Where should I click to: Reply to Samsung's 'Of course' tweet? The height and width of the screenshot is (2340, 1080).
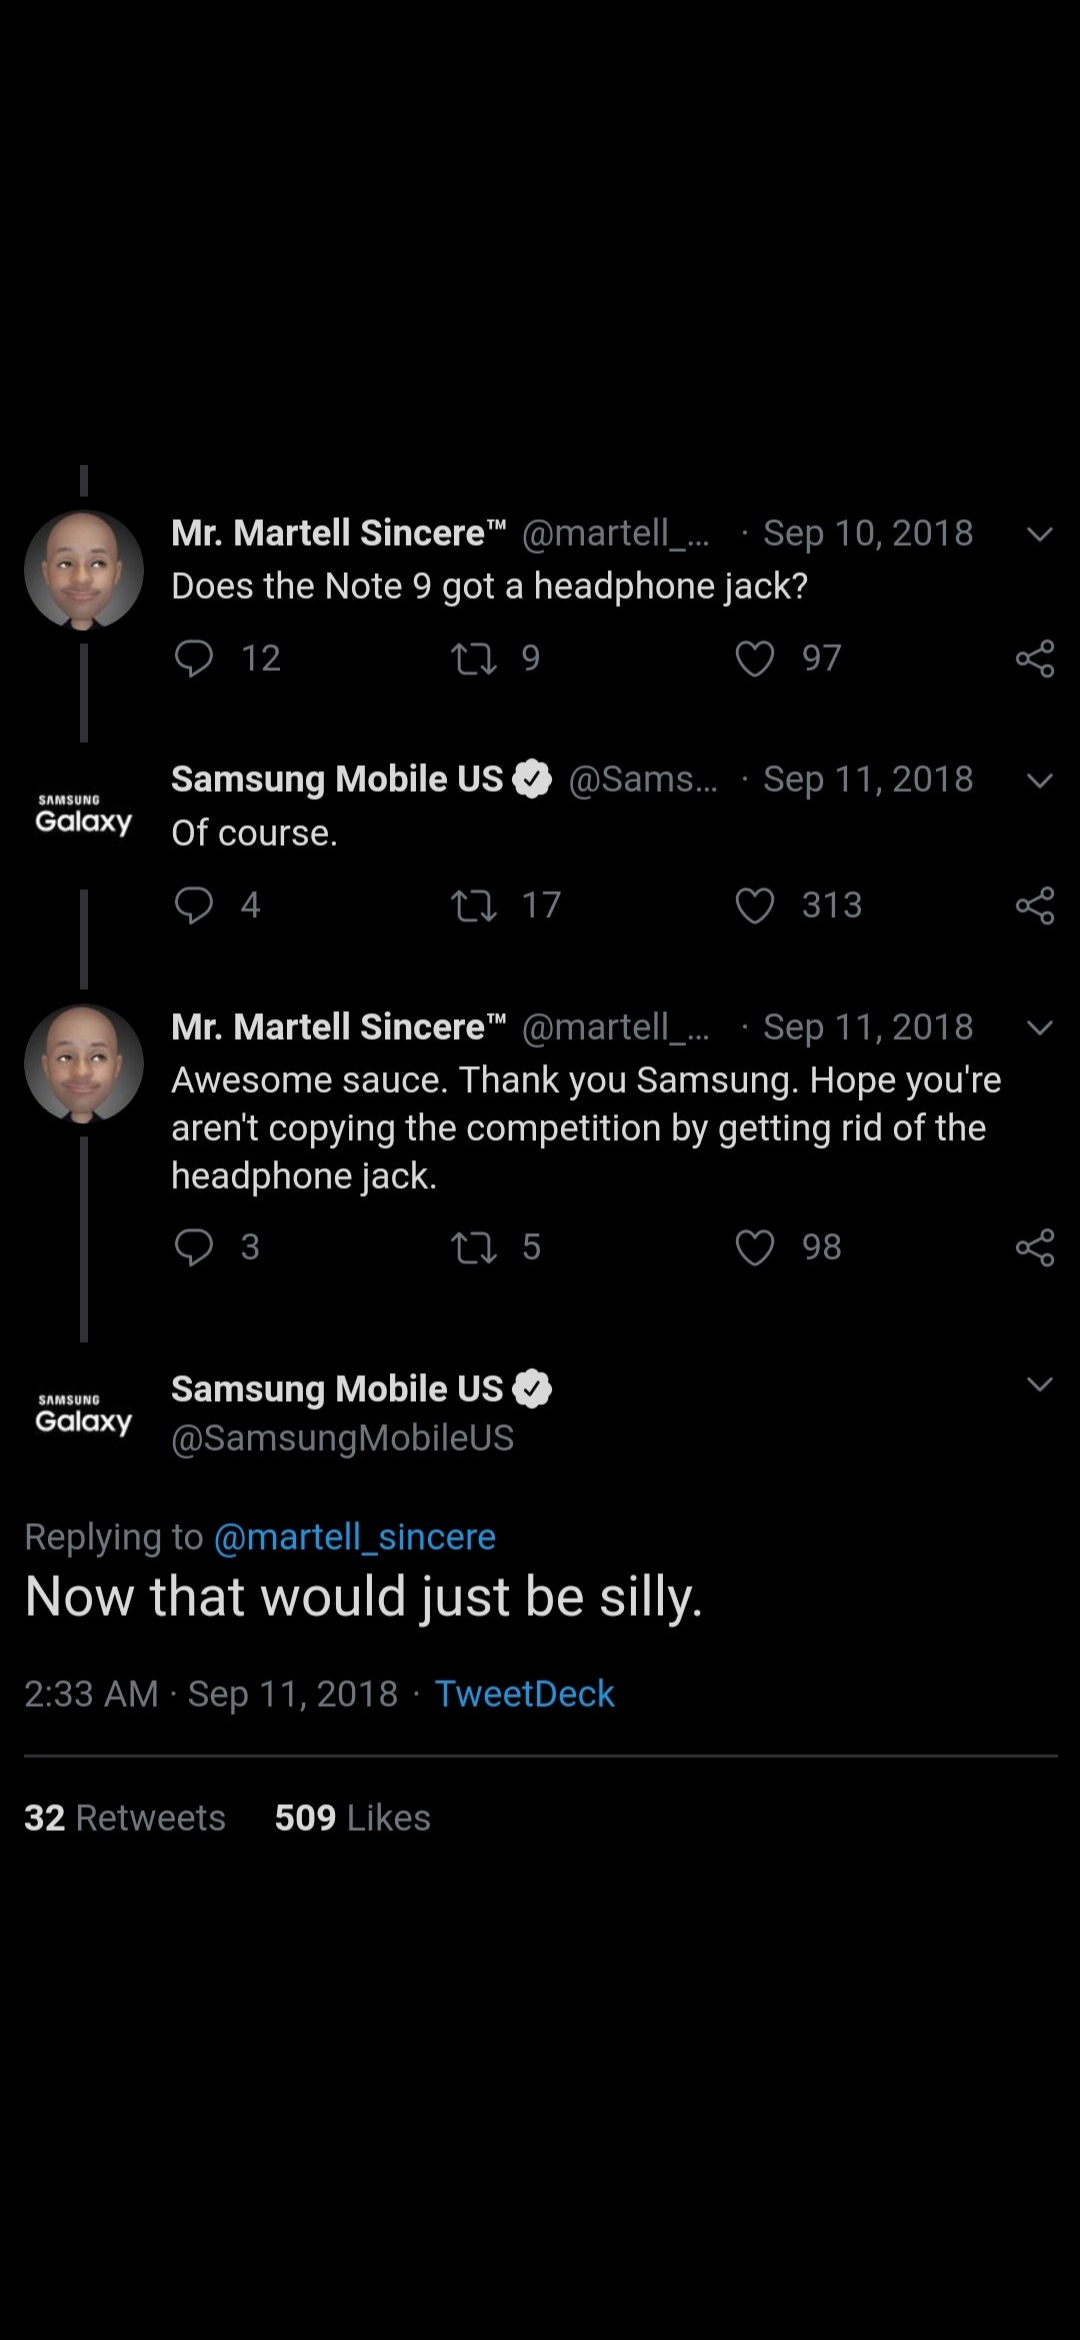(x=196, y=905)
